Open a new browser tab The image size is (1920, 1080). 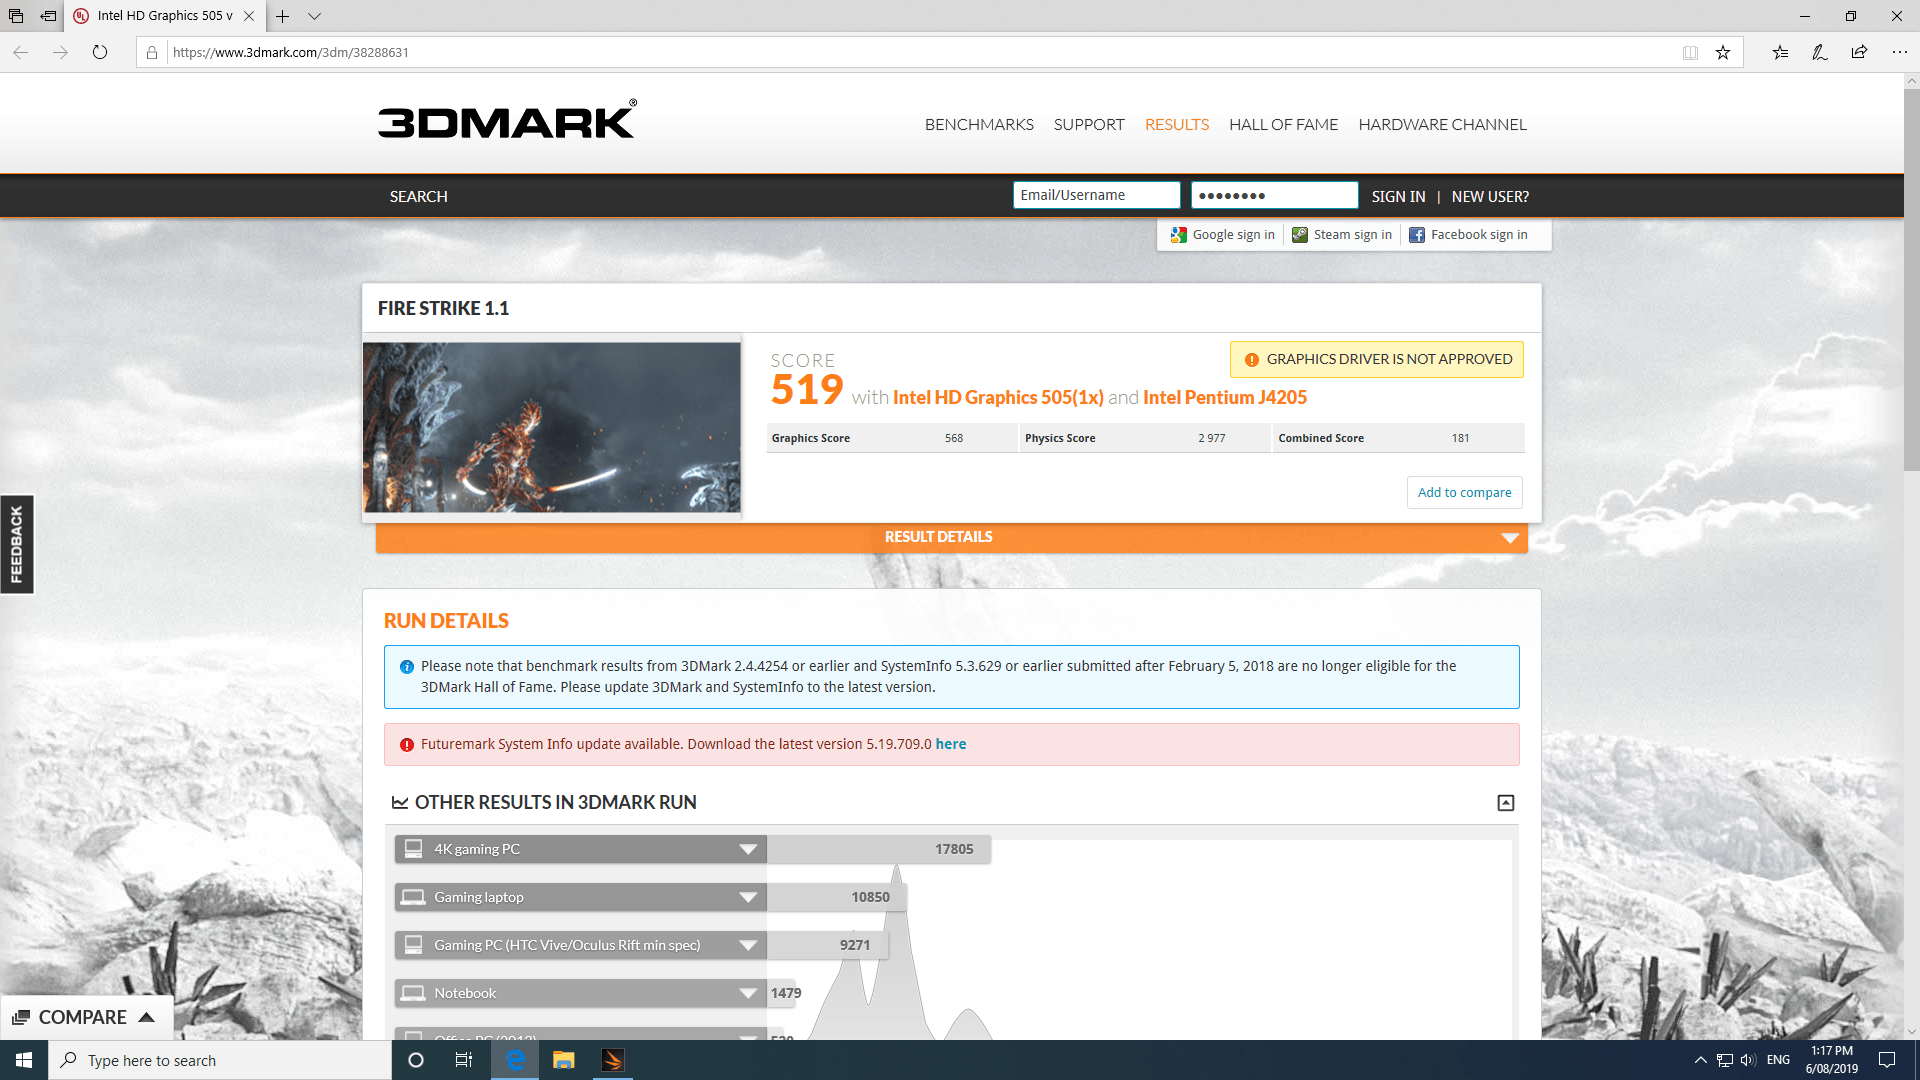283,16
